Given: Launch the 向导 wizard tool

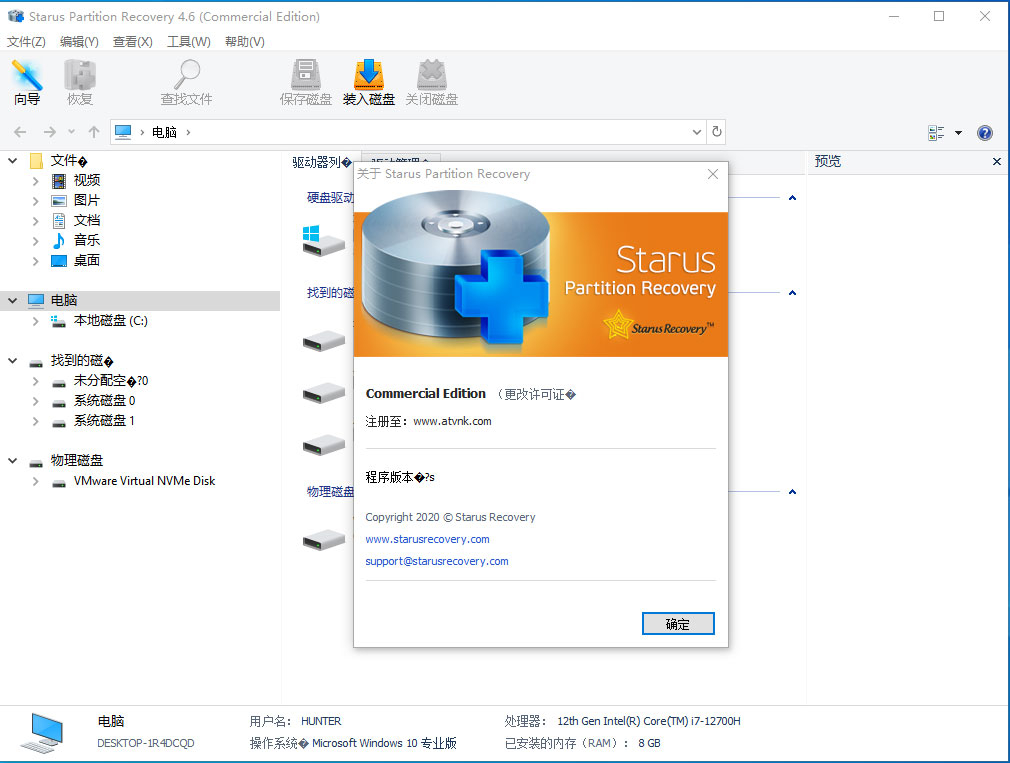Looking at the screenshot, I should click(27, 82).
